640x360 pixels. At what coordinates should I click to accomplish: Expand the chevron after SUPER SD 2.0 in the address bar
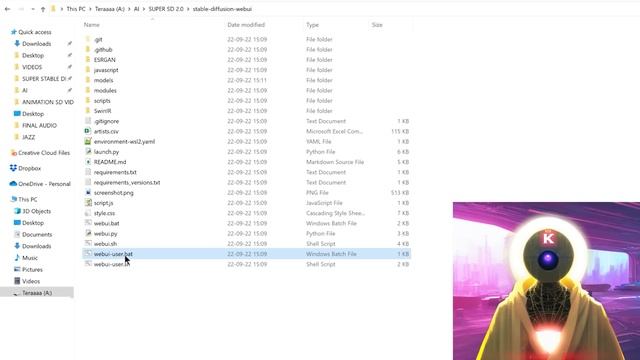coord(188,9)
